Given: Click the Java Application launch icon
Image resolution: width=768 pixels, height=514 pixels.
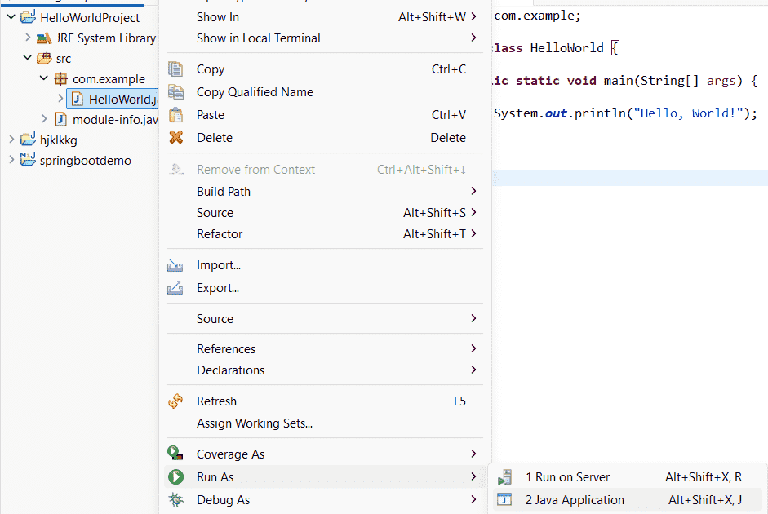Looking at the screenshot, I should [x=504, y=499].
